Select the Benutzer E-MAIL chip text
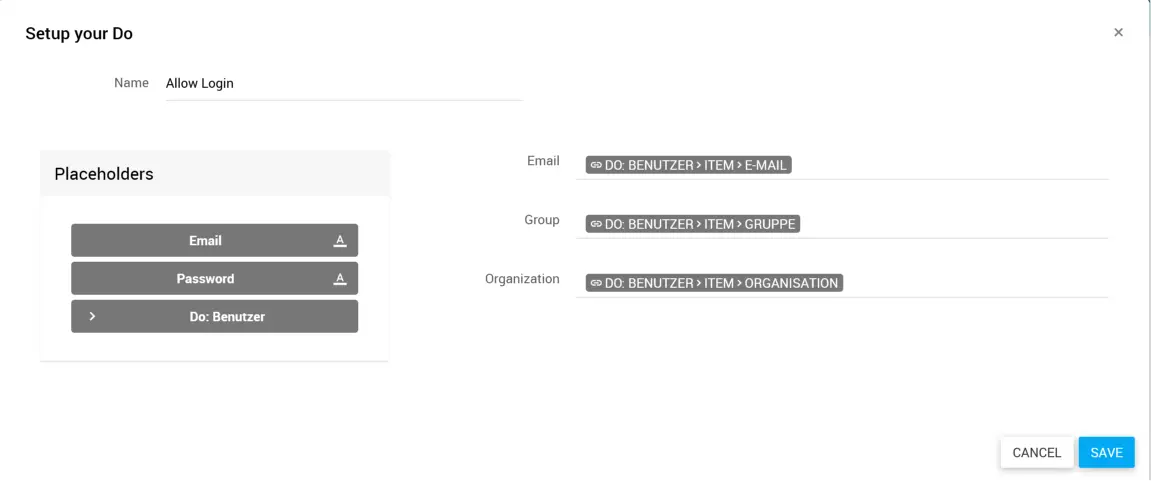This screenshot has height=481, width=1151. coord(695,165)
